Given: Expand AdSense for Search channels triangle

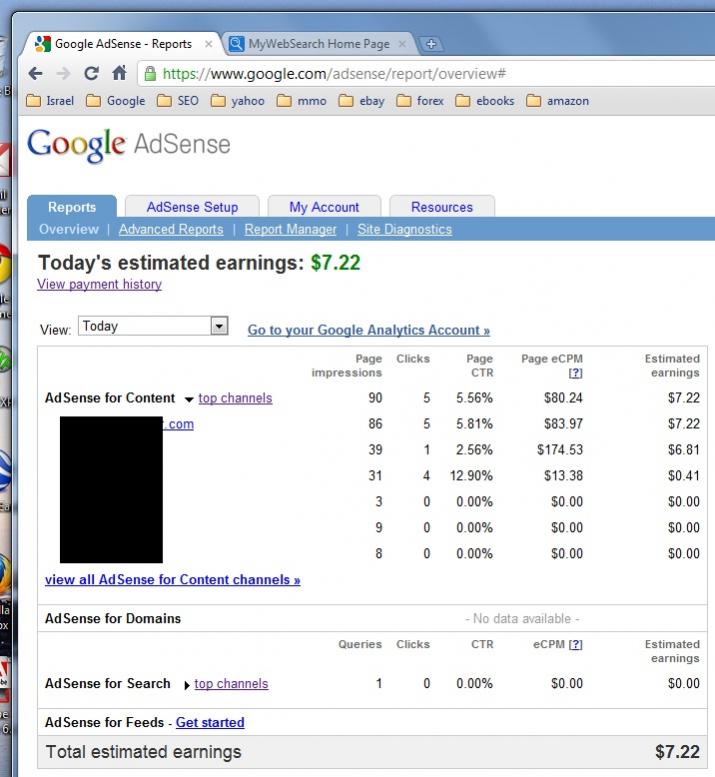Looking at the screenshot, I should tap(187, 685).
